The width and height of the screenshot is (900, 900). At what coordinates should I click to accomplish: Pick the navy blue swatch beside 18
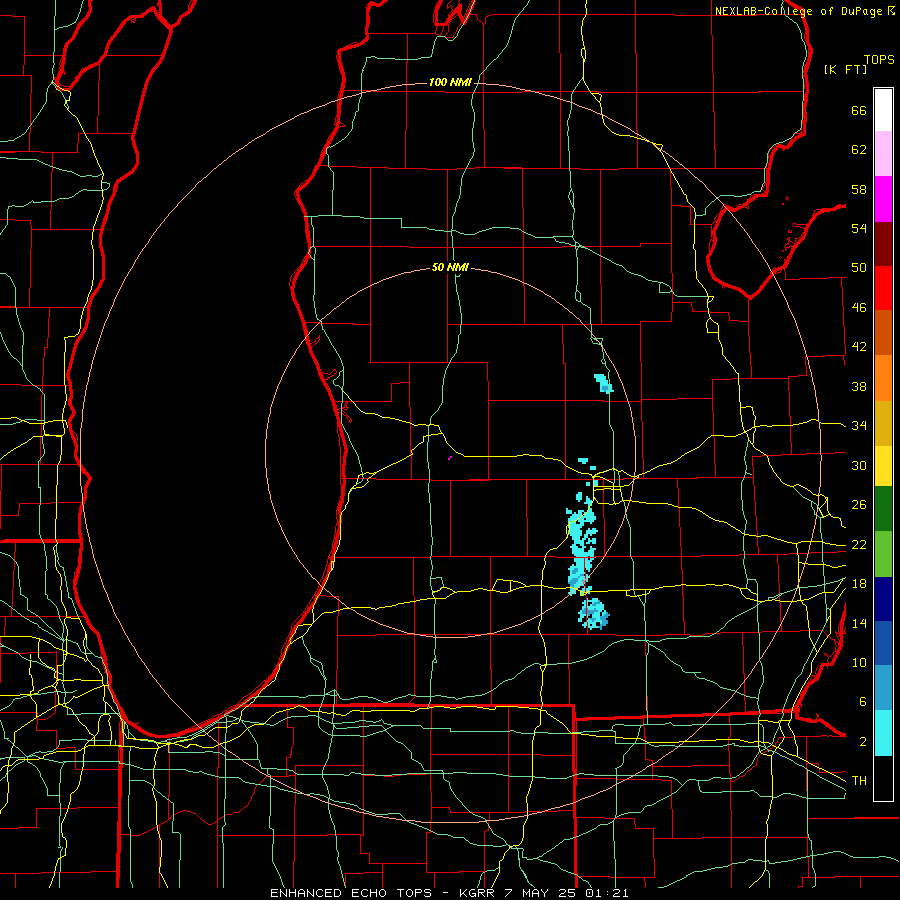(883, 599)
